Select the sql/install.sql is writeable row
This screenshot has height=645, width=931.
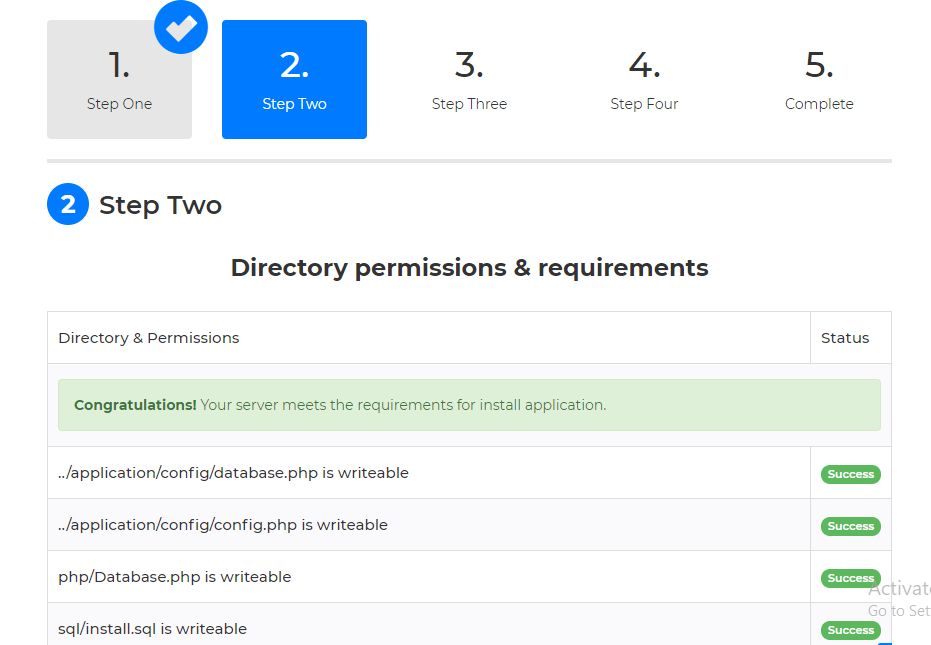(x=152, y=629)
